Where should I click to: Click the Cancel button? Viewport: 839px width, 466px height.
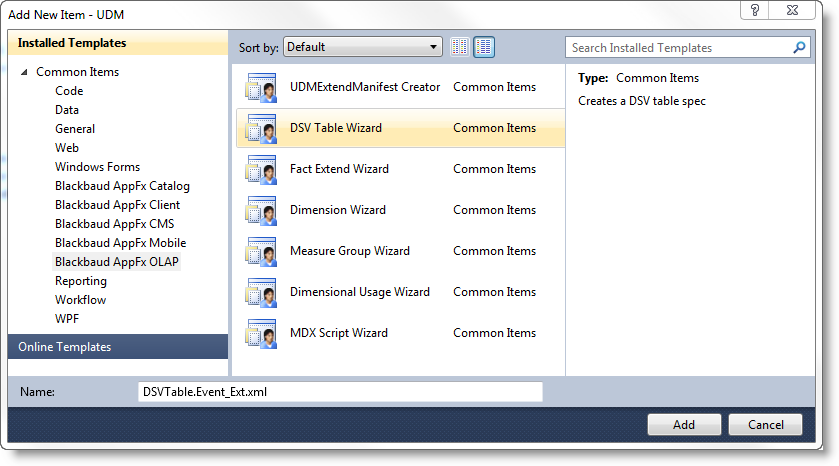pyautogui.click(x=765, y=424)
